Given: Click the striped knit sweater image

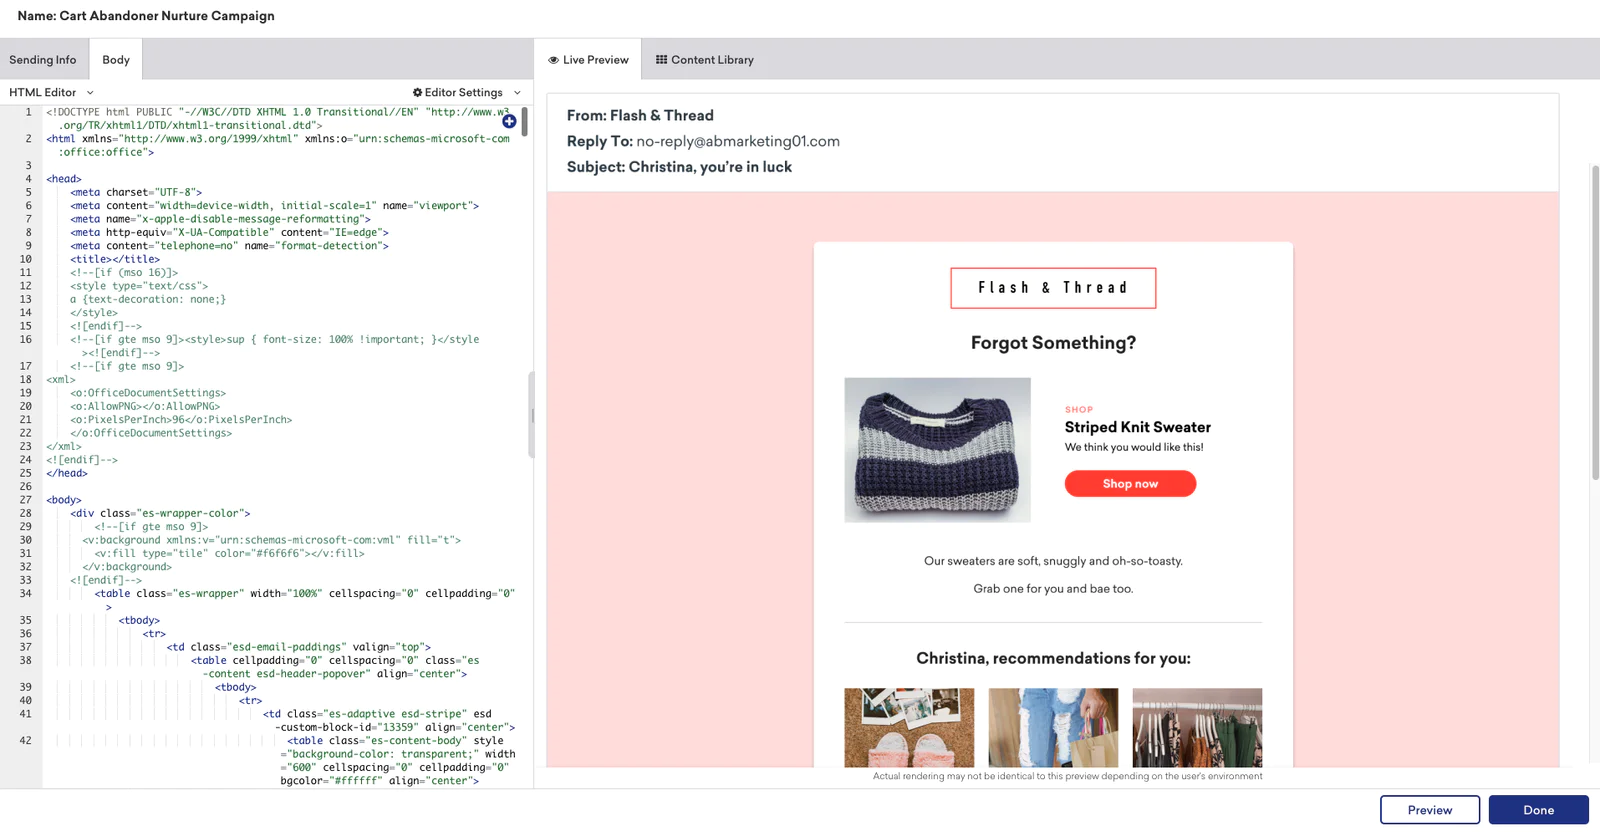Looking at the screenshot, I should [x=937, y=450].
